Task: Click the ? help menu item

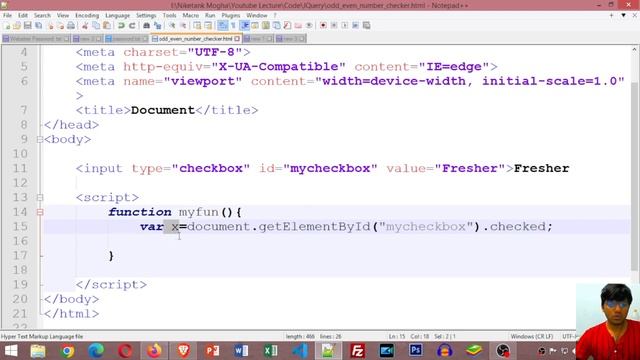Action: point(275,15)
